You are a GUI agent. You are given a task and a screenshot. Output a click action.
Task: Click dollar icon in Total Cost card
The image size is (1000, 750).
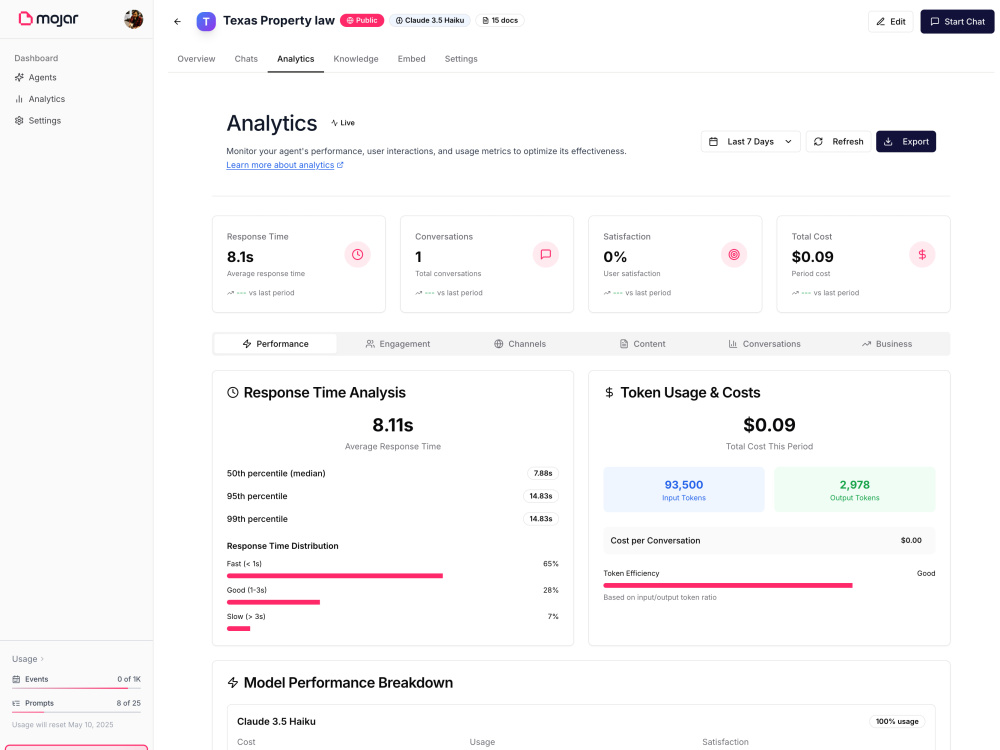(922, 254)
